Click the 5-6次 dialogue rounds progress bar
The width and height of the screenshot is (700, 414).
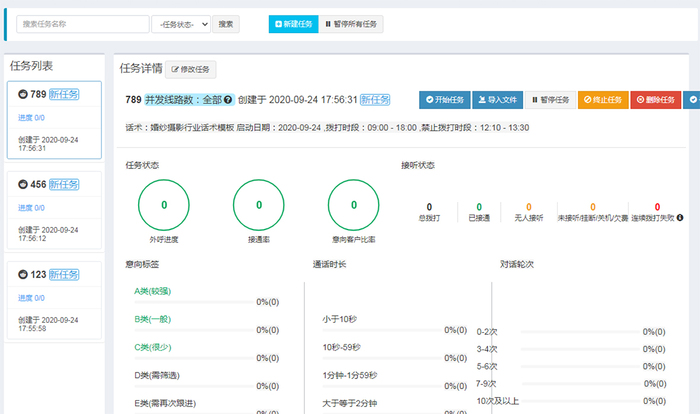(x=580, y=367)
